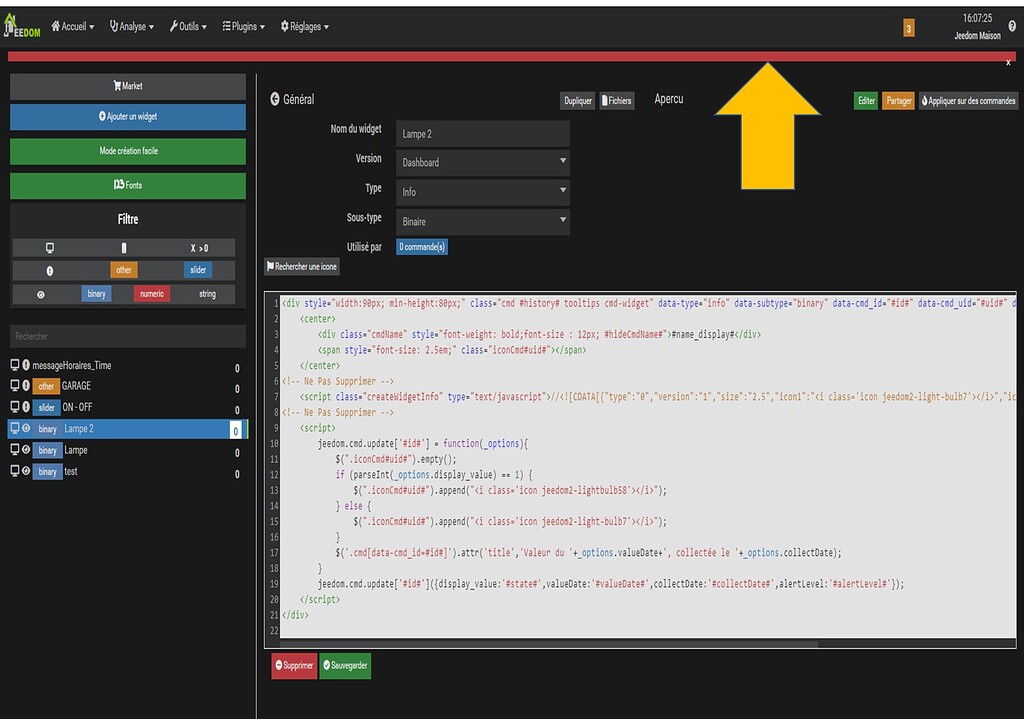Open the Réglages menu

tap(304, 26)
